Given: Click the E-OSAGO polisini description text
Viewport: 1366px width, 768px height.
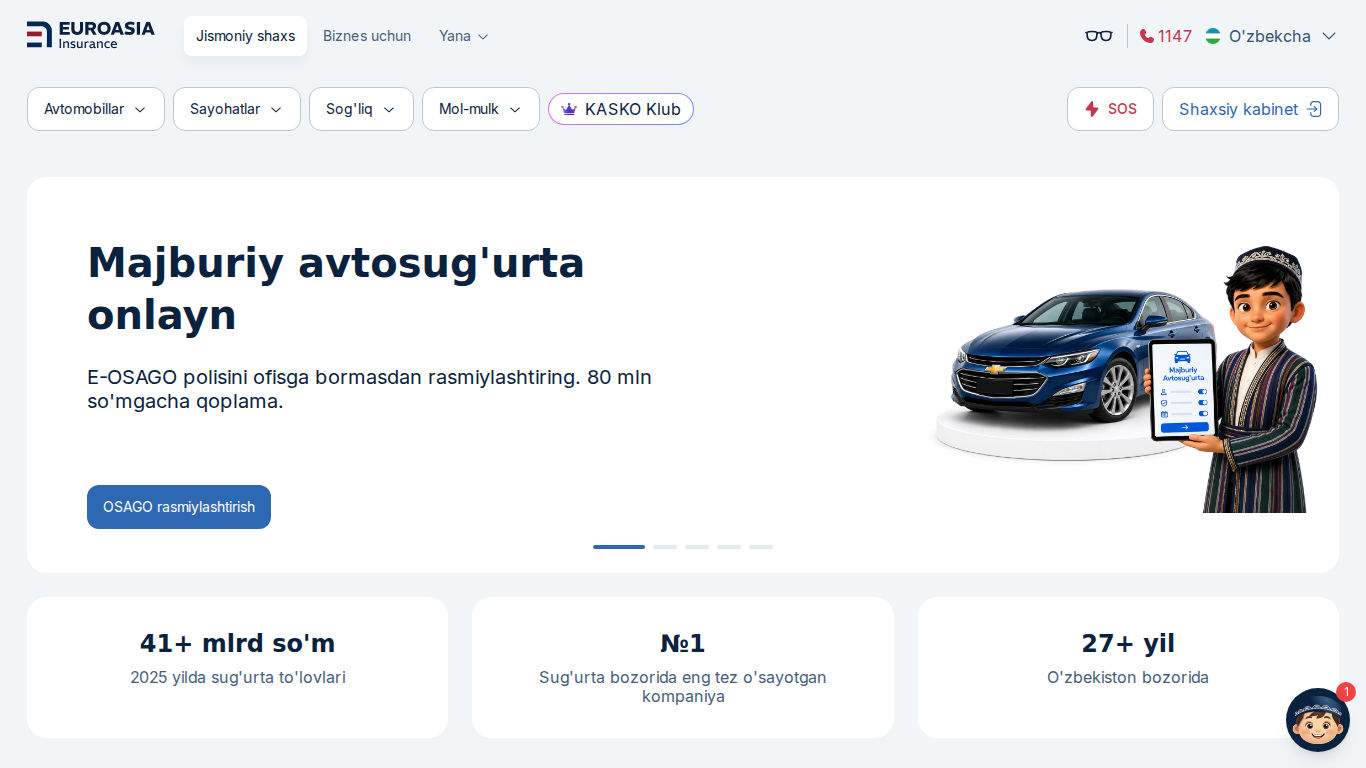Looking at the screenshot, I should pos(370,389).
